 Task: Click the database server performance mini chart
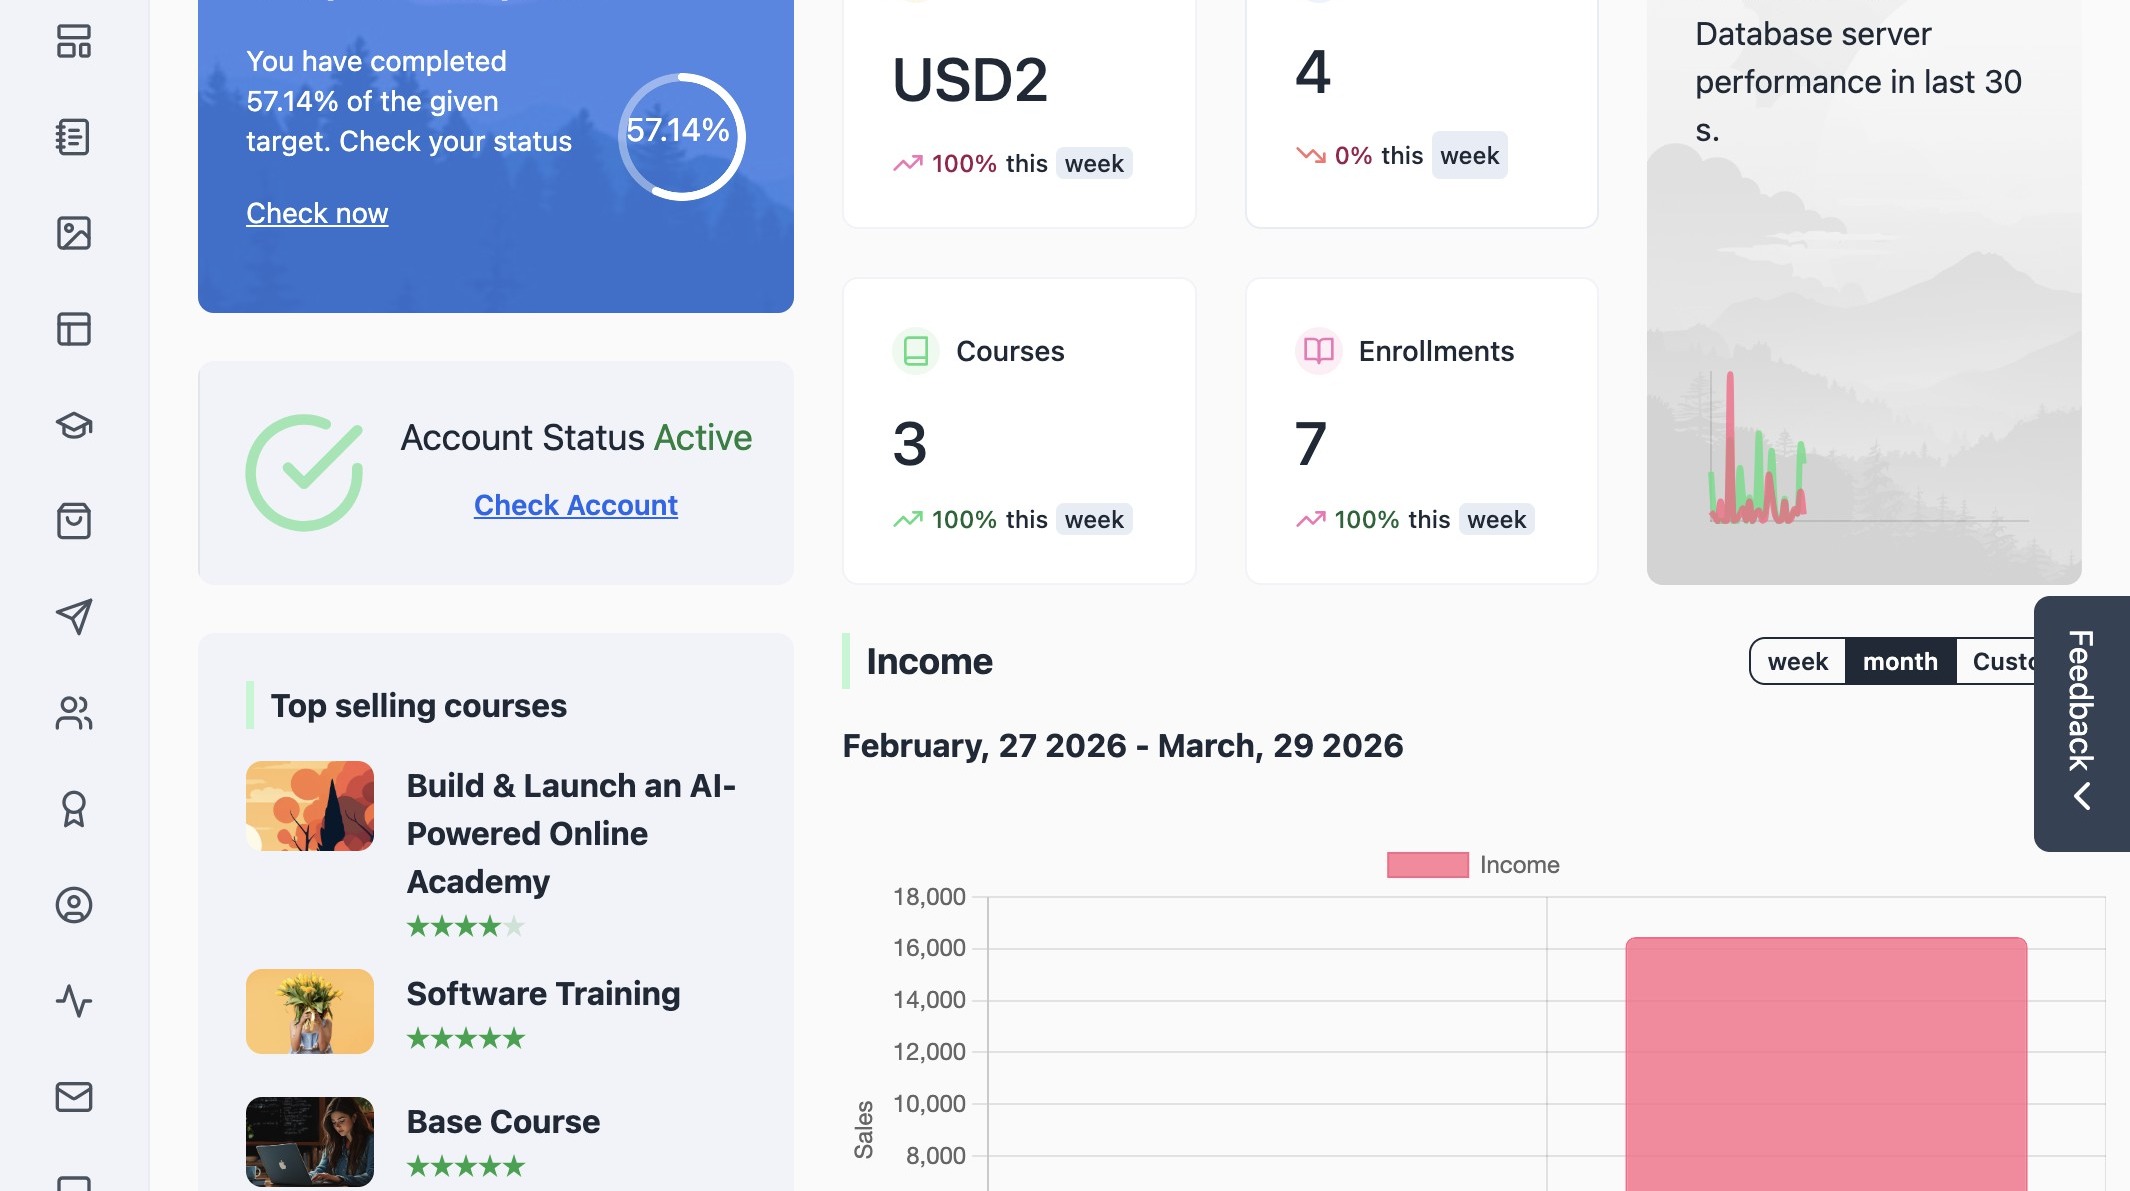point(1868,447)
